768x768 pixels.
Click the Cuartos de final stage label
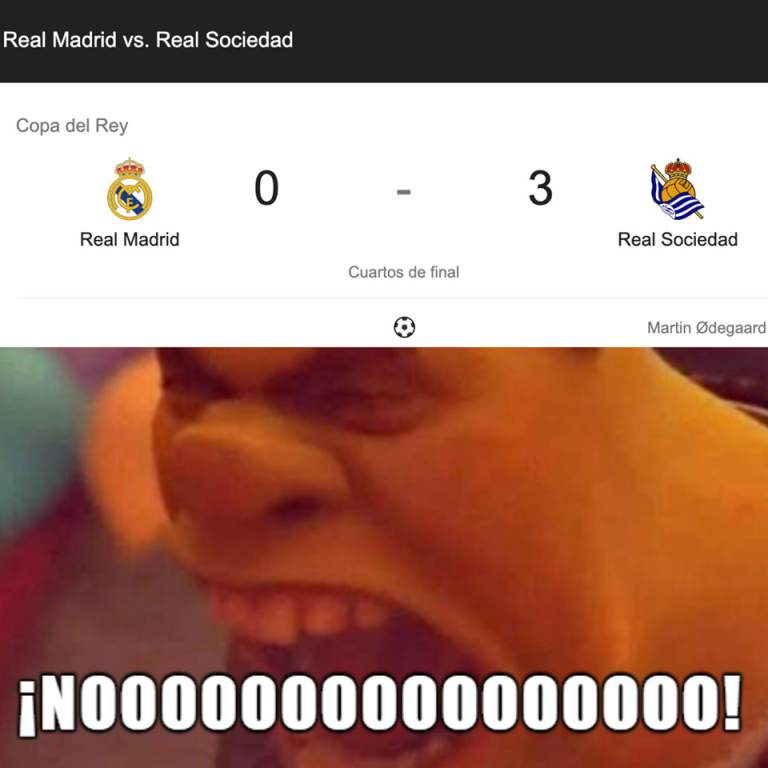pos(404,272)
